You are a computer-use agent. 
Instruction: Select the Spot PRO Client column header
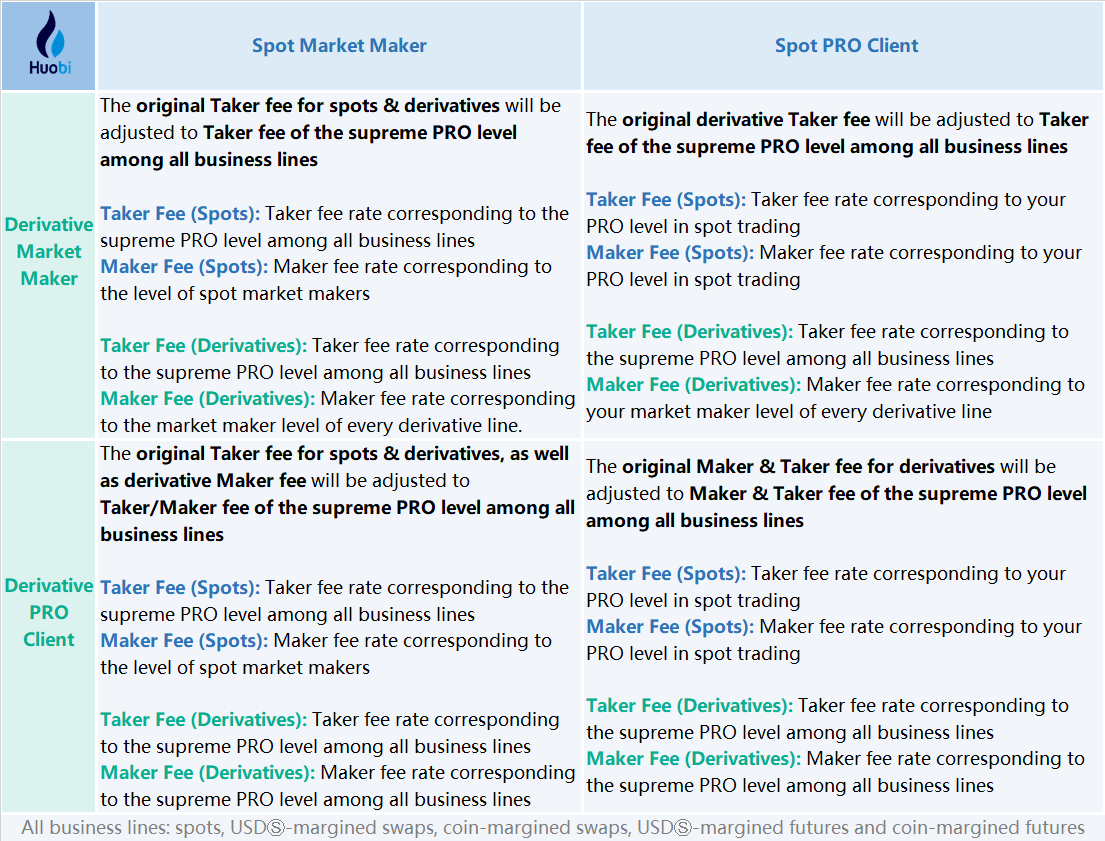pyautogui.click(x=846, y=45)
